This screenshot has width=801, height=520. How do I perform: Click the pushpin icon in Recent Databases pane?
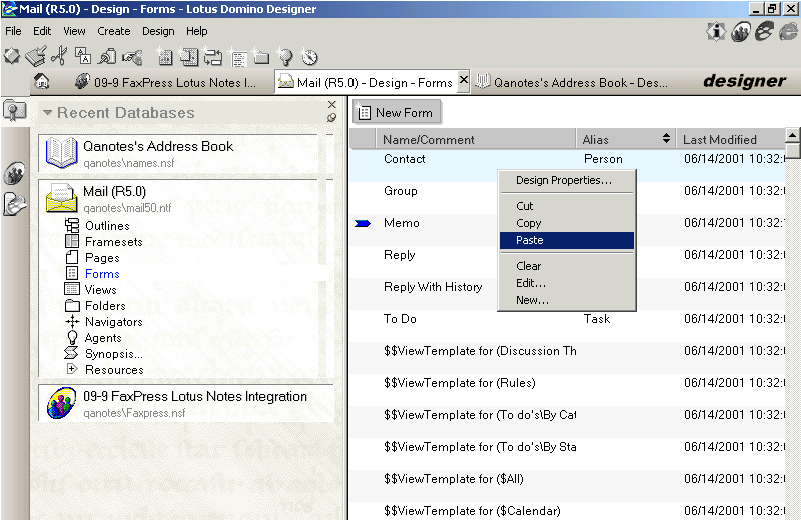(x=332, y=118)
